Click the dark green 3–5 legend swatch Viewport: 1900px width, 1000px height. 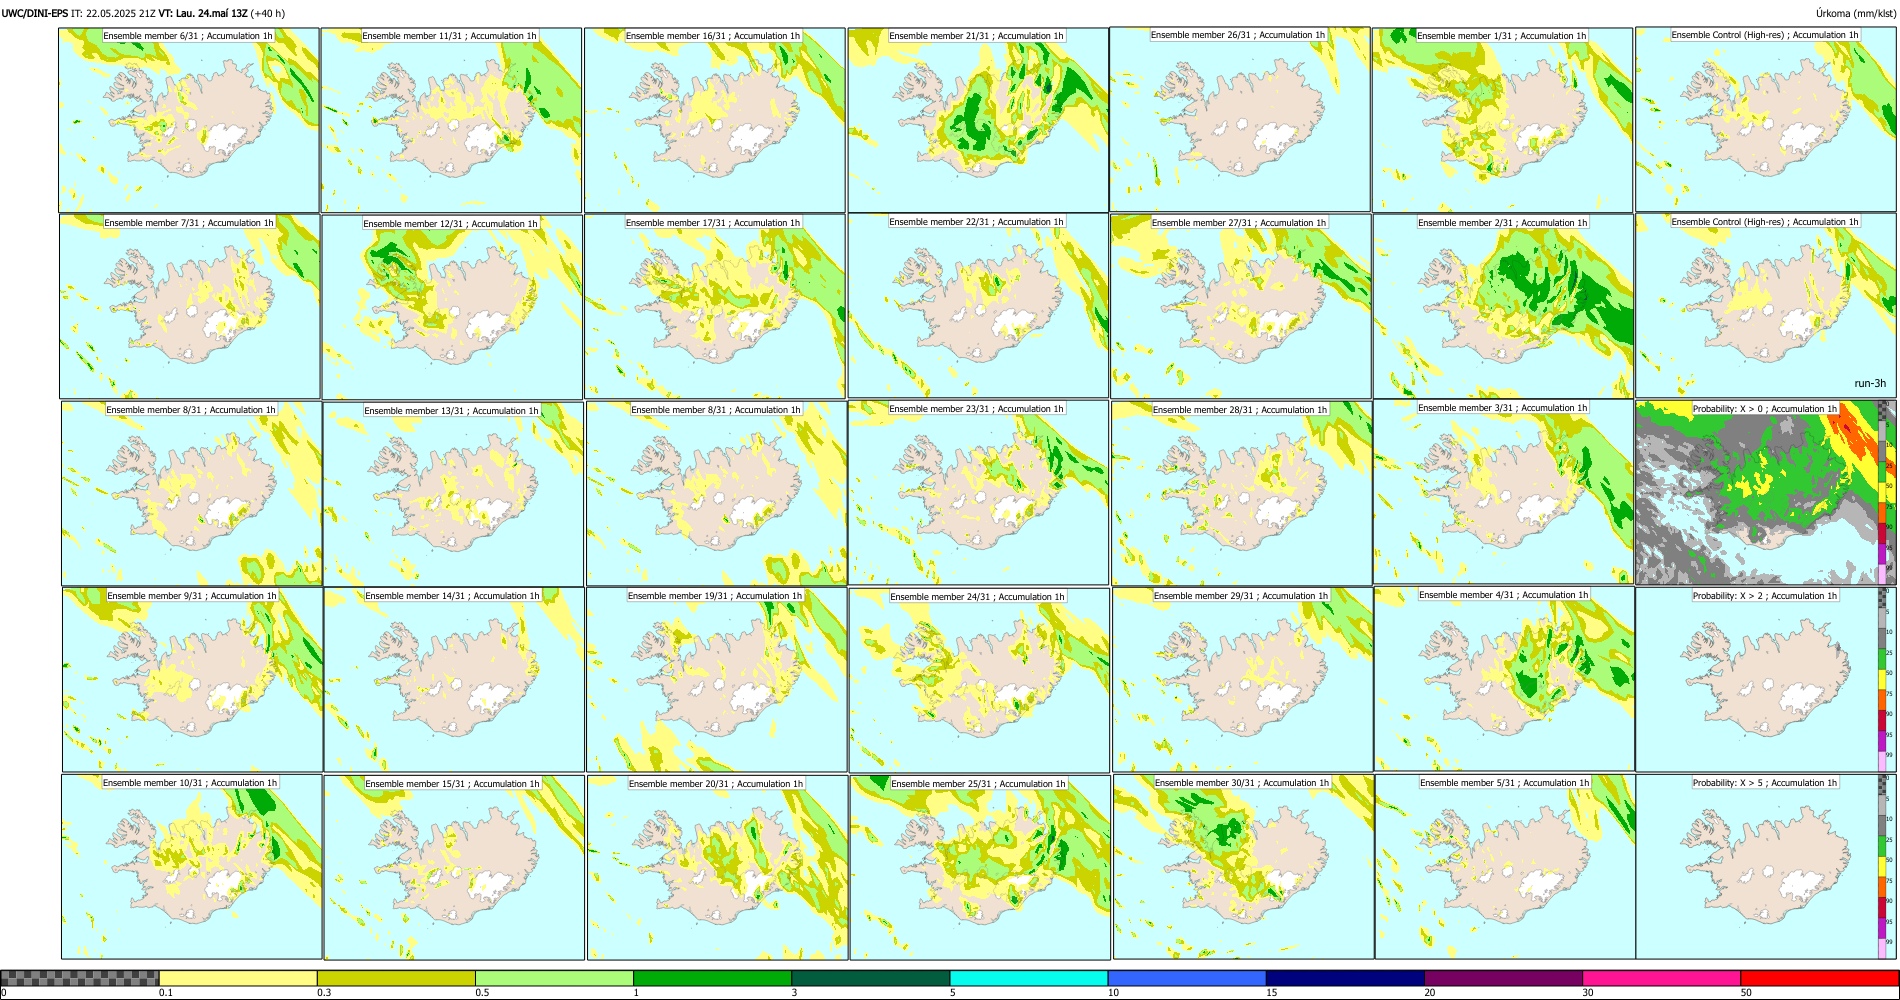(870, 978)
